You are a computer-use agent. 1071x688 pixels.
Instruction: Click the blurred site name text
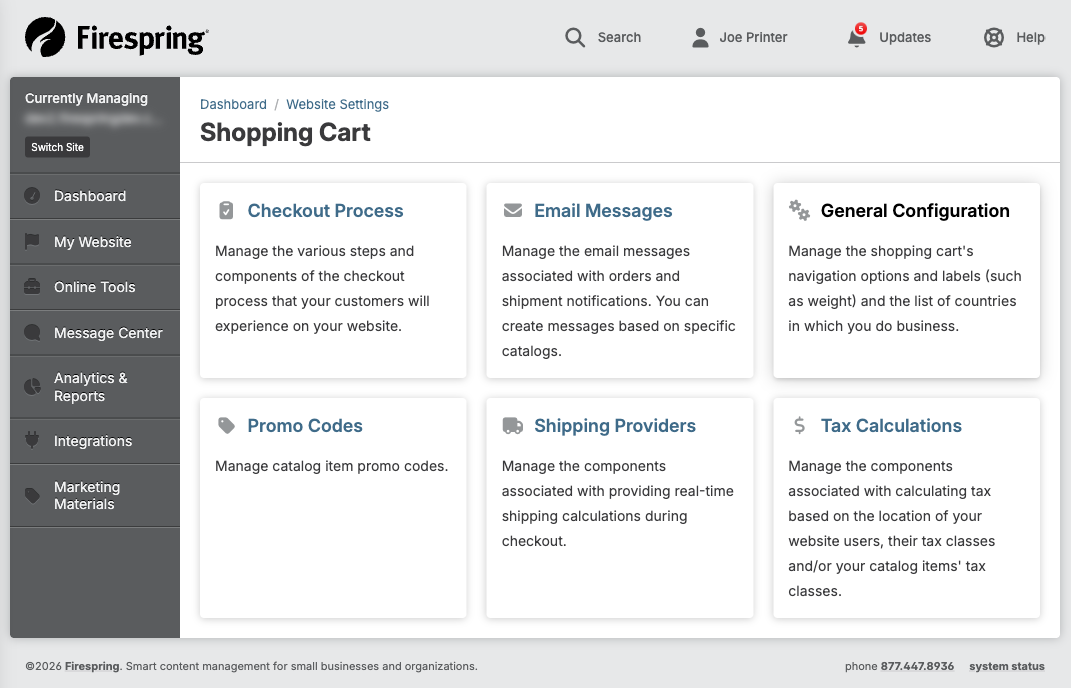click(x=93, y=120)
